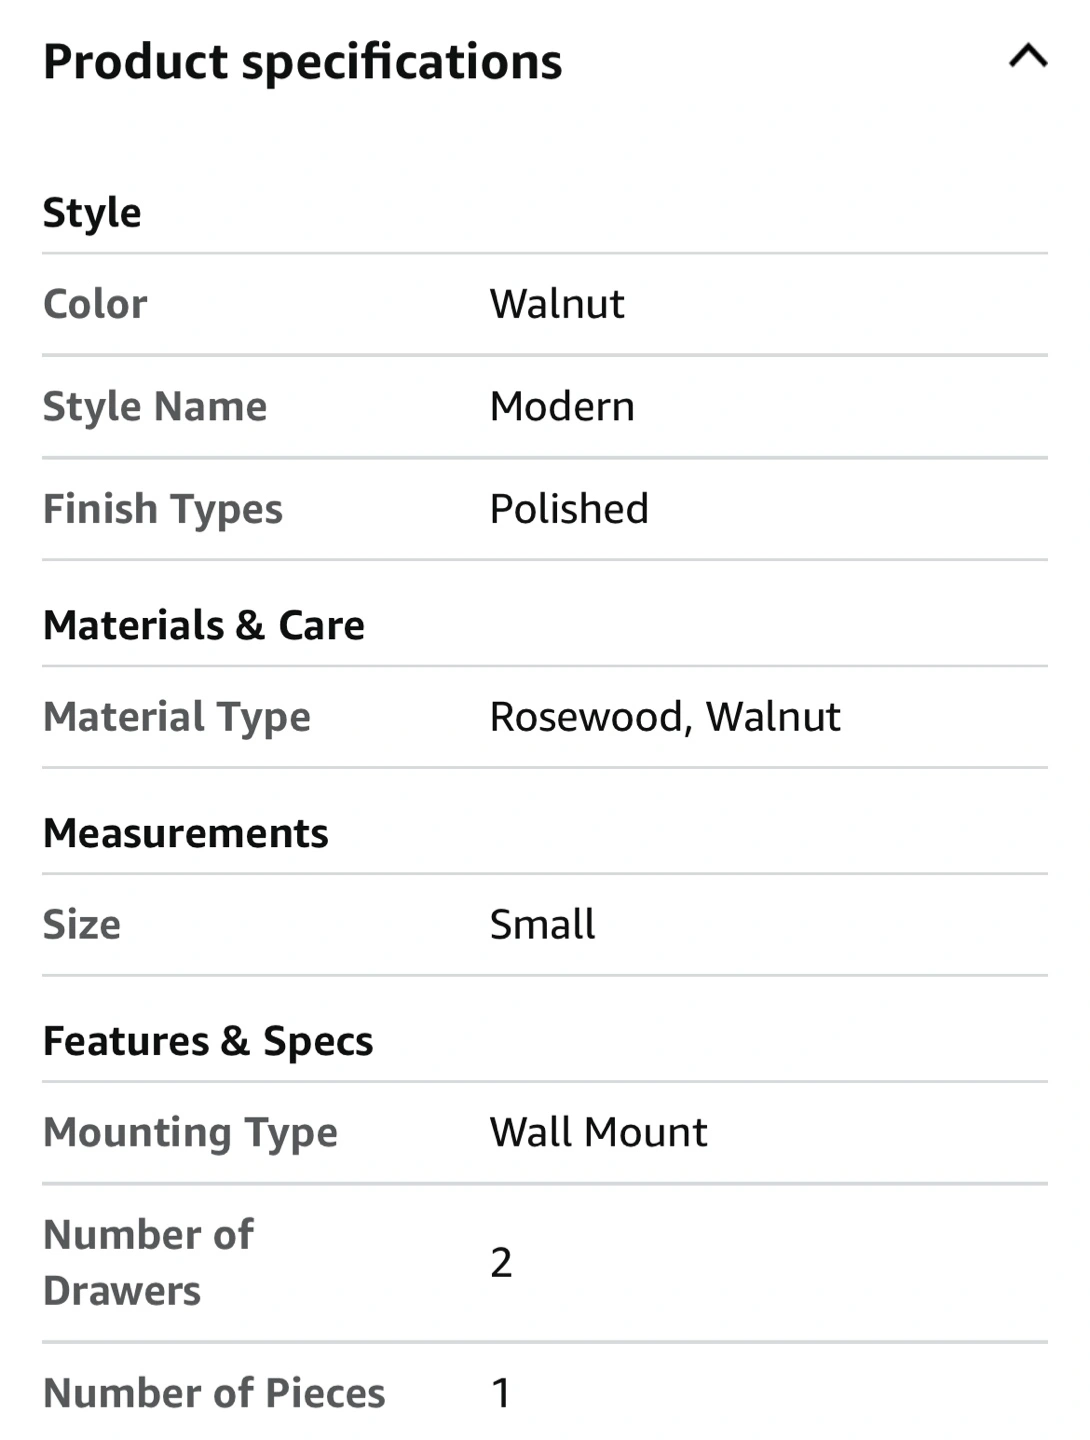Tap the Product specifications heading
The image size is (1090, 1440).
tap(302, 62)
